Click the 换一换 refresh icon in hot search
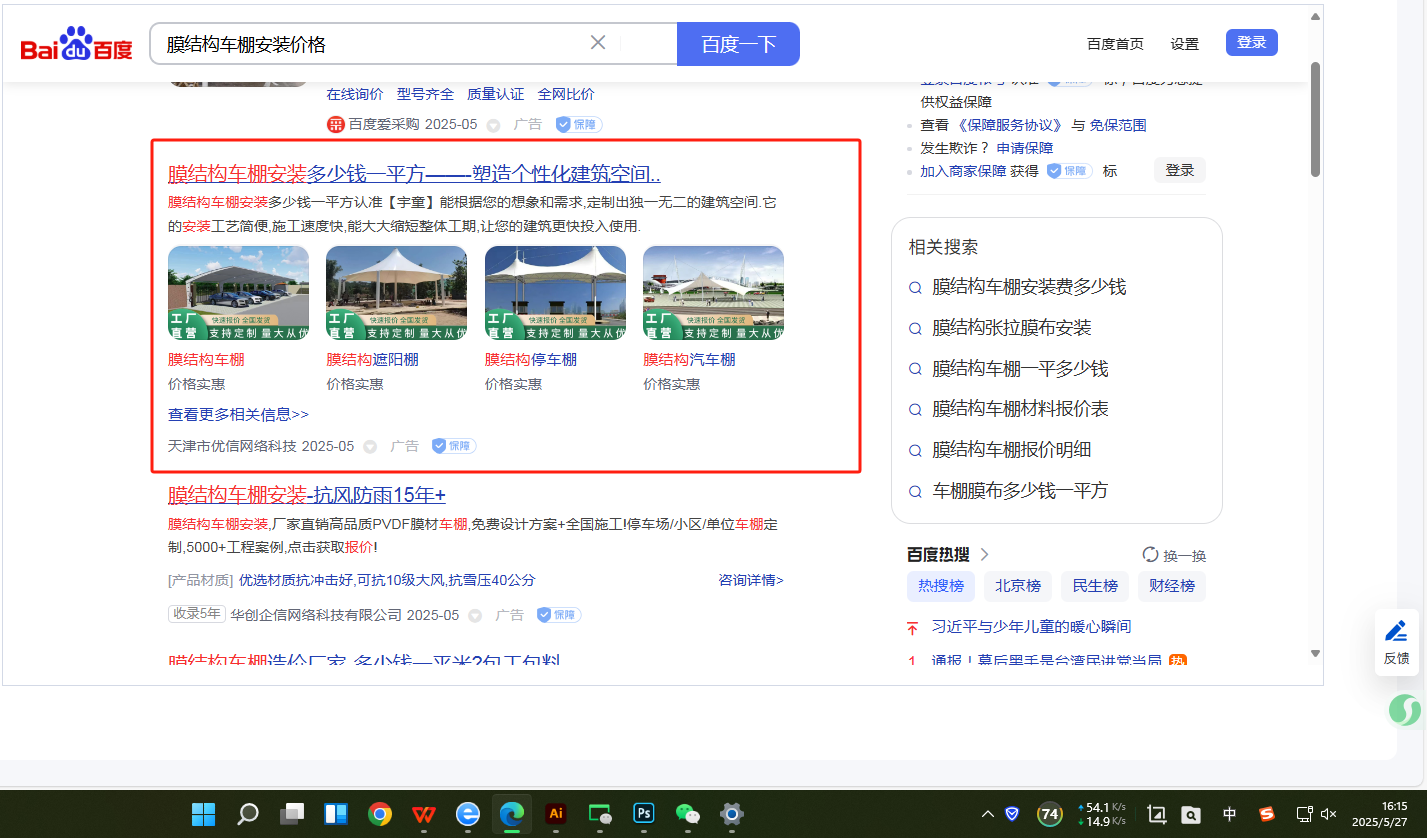This screenshot has height=838, width=1427. click(x=1150, y=555)
